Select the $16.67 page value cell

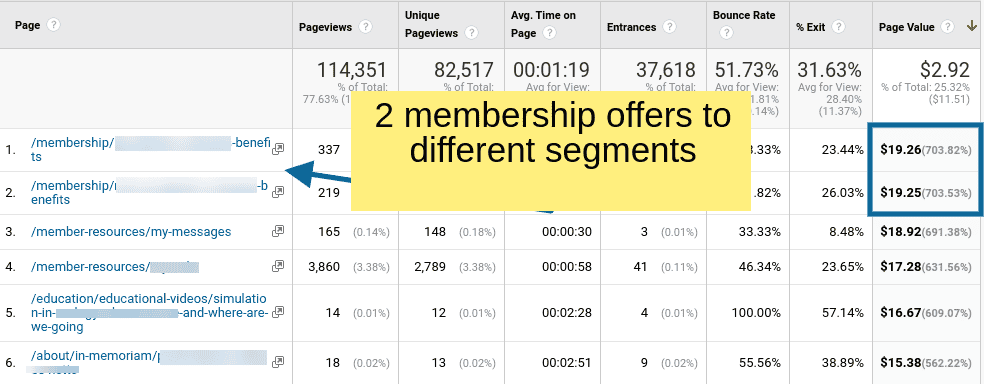[x=926, y=312]
